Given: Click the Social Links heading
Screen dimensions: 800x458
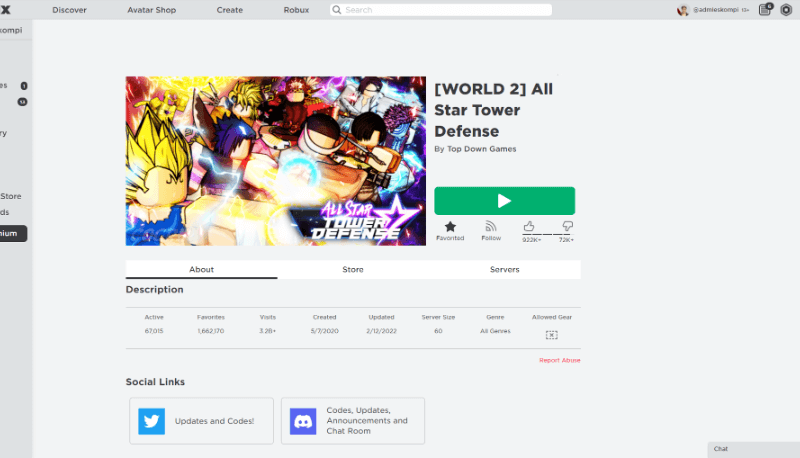Looking at the screenshot, I should (155, 382).
